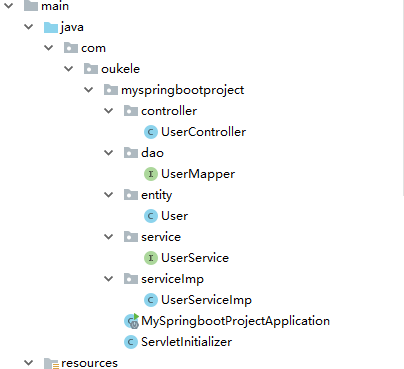Click the UserServiceImp class icon
This screenshot has height=369, width=404.
(151, 300)
